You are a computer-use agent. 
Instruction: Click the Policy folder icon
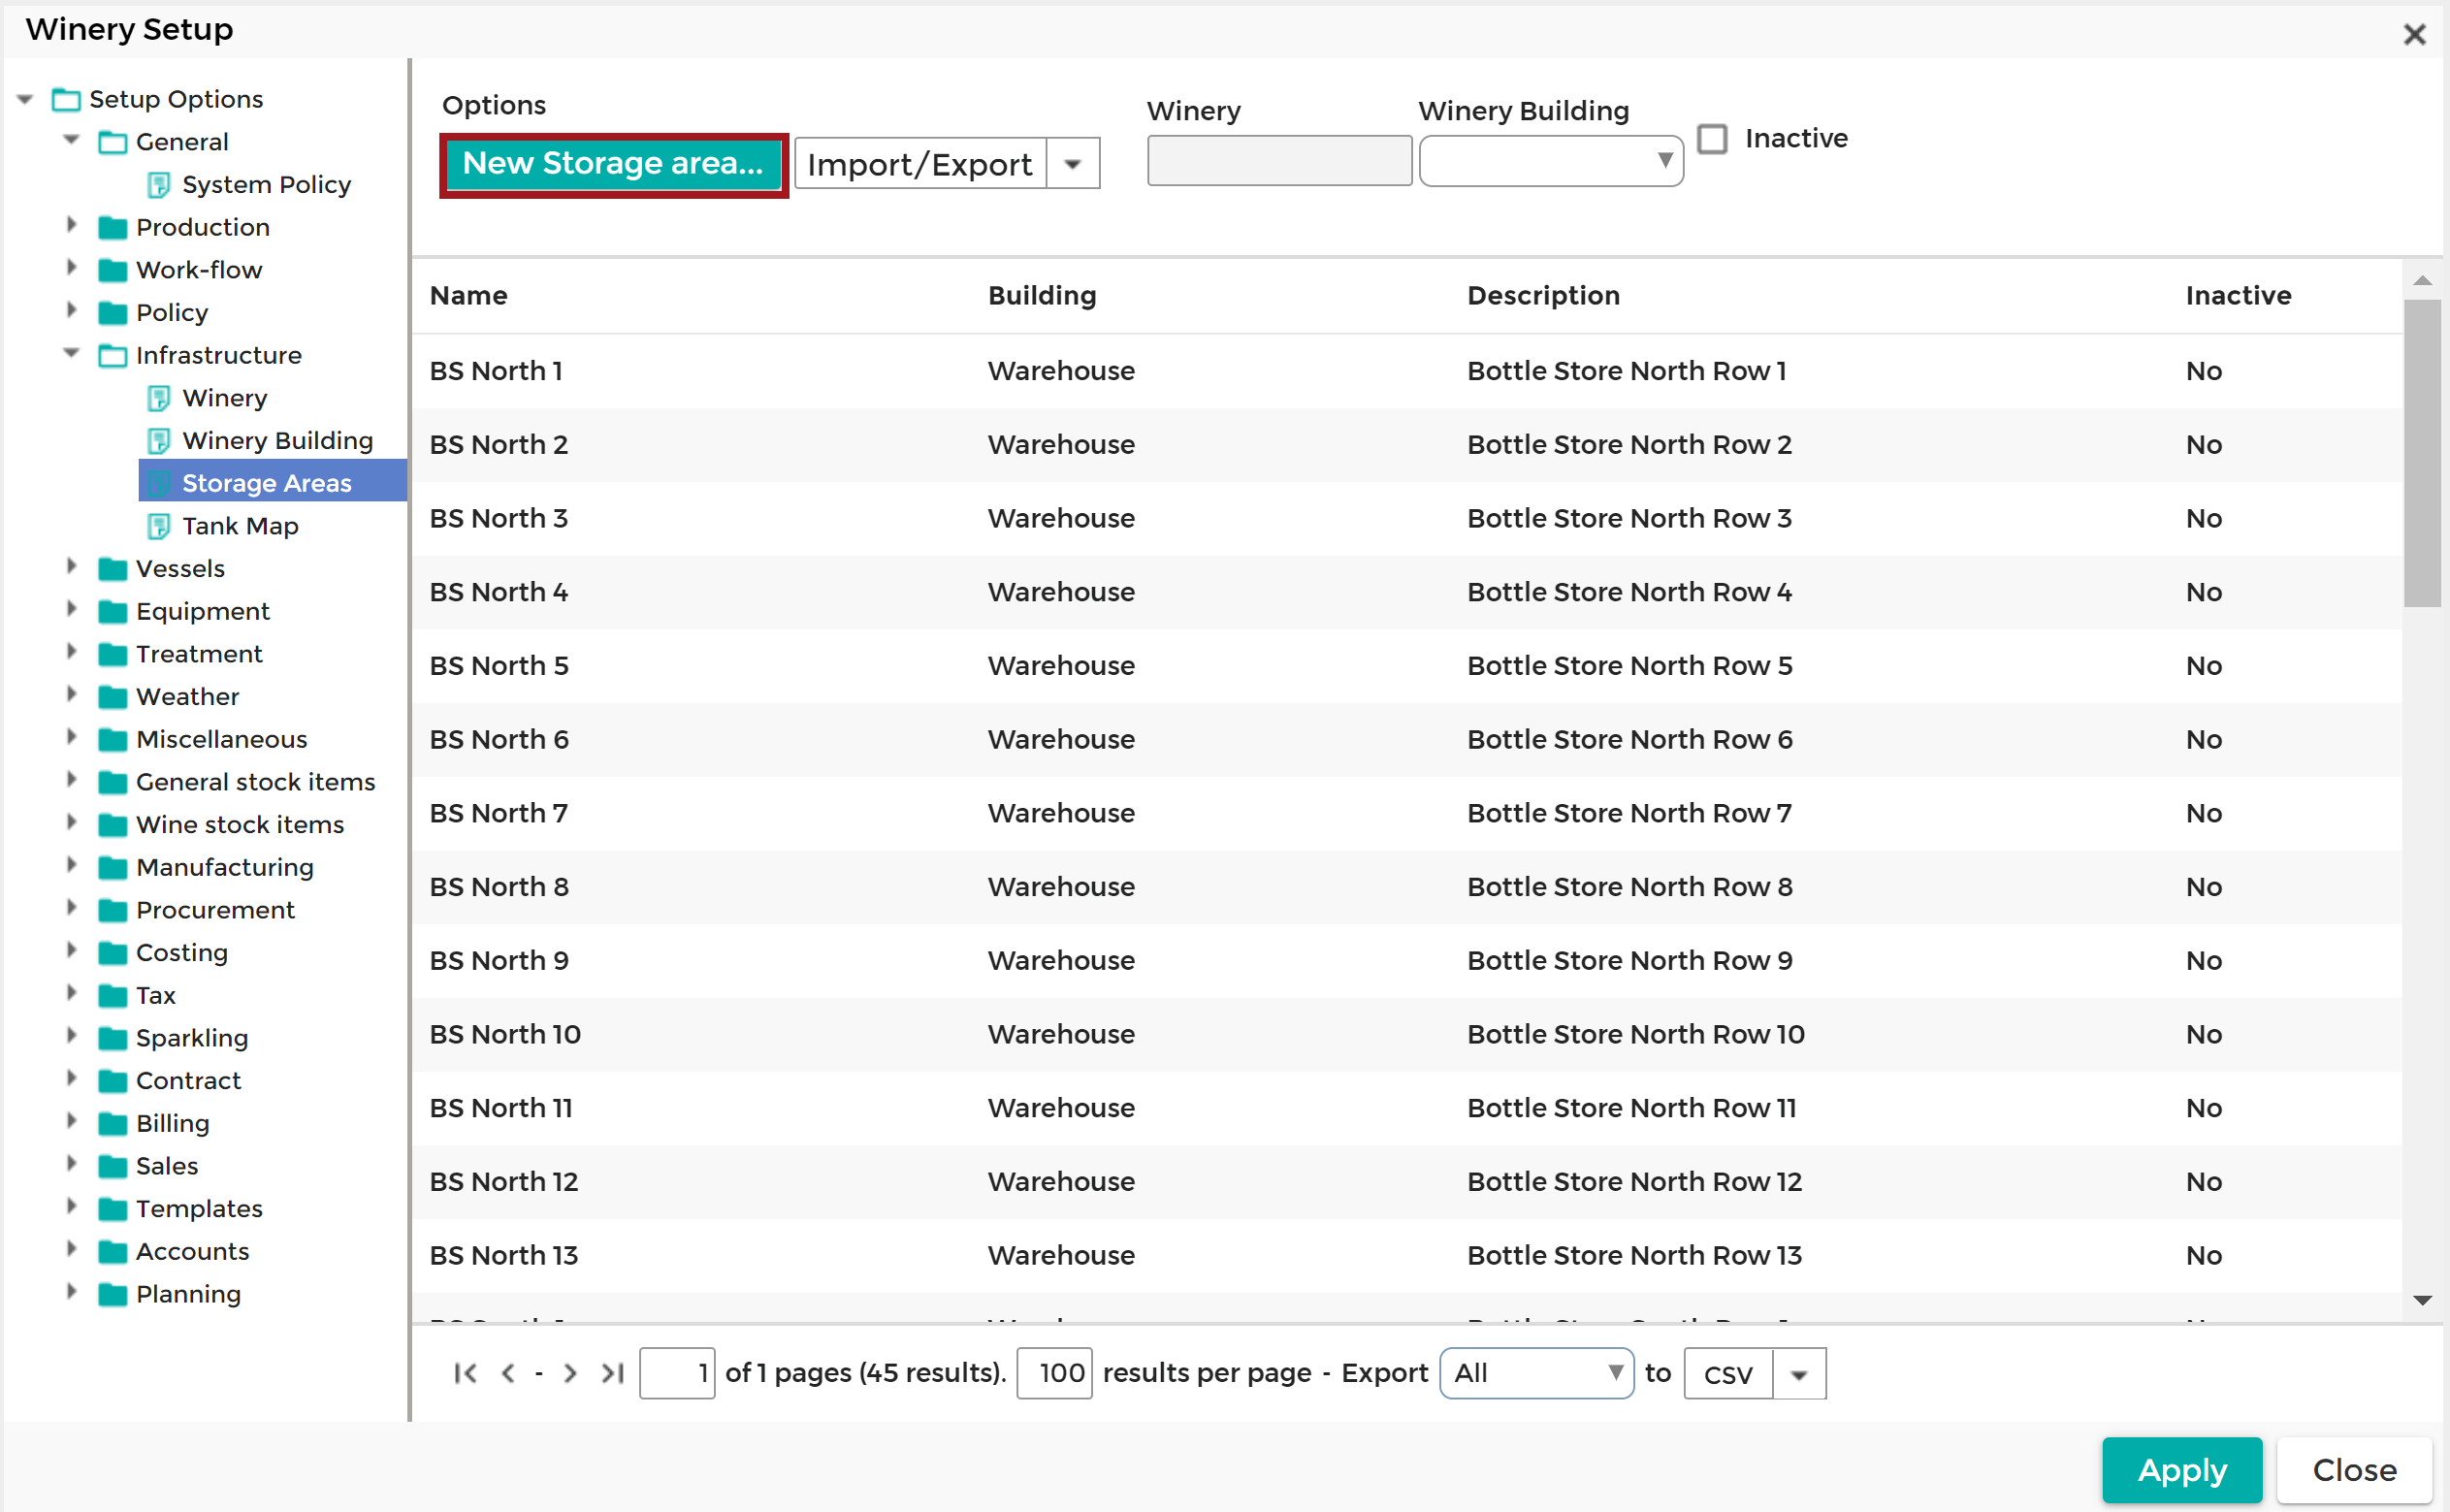(113, 313)
